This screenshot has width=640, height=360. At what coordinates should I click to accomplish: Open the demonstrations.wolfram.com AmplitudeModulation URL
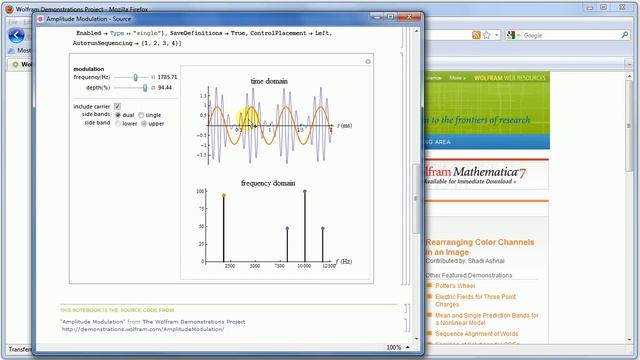143,329
